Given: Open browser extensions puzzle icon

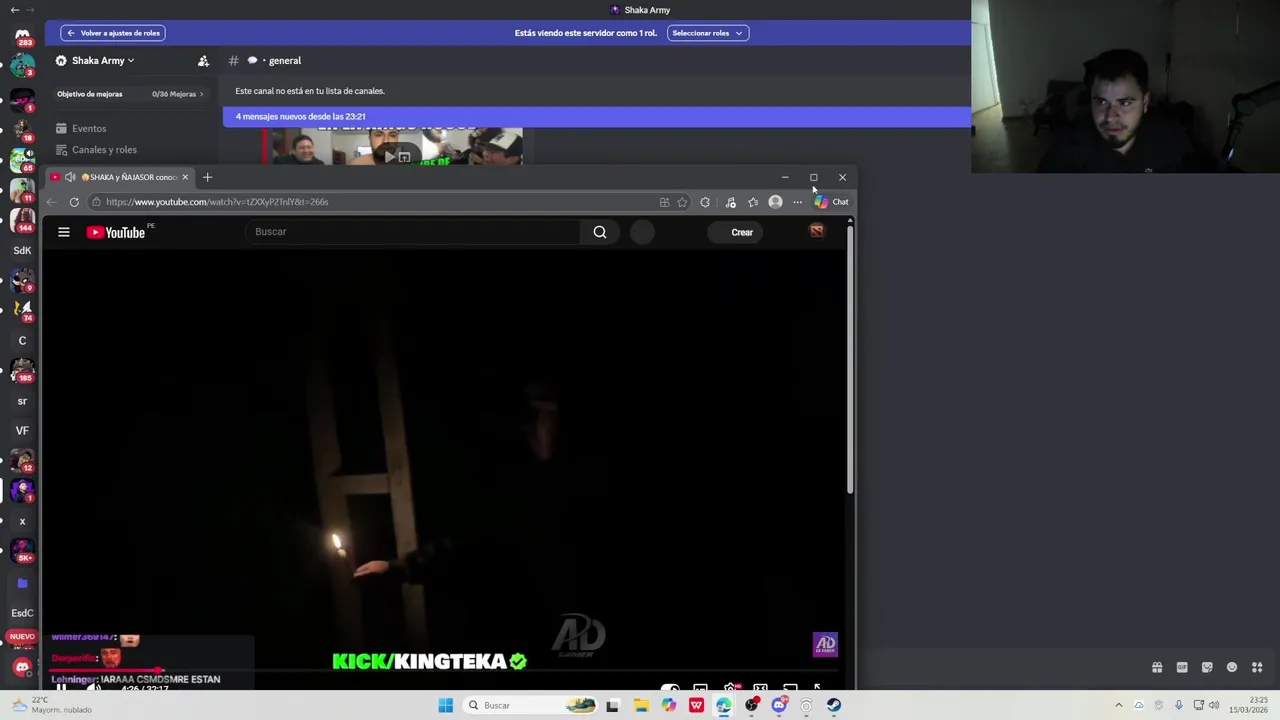Looking at the screenshot, I should click(705, 202).
